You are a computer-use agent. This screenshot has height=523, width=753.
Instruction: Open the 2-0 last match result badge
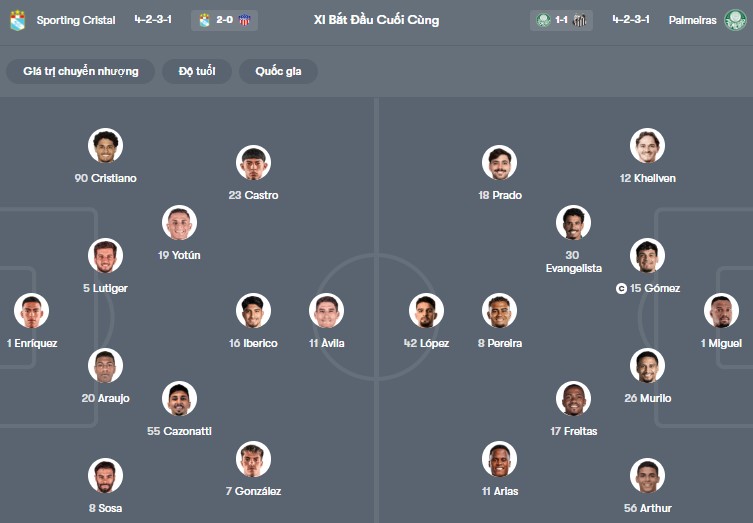224,20
